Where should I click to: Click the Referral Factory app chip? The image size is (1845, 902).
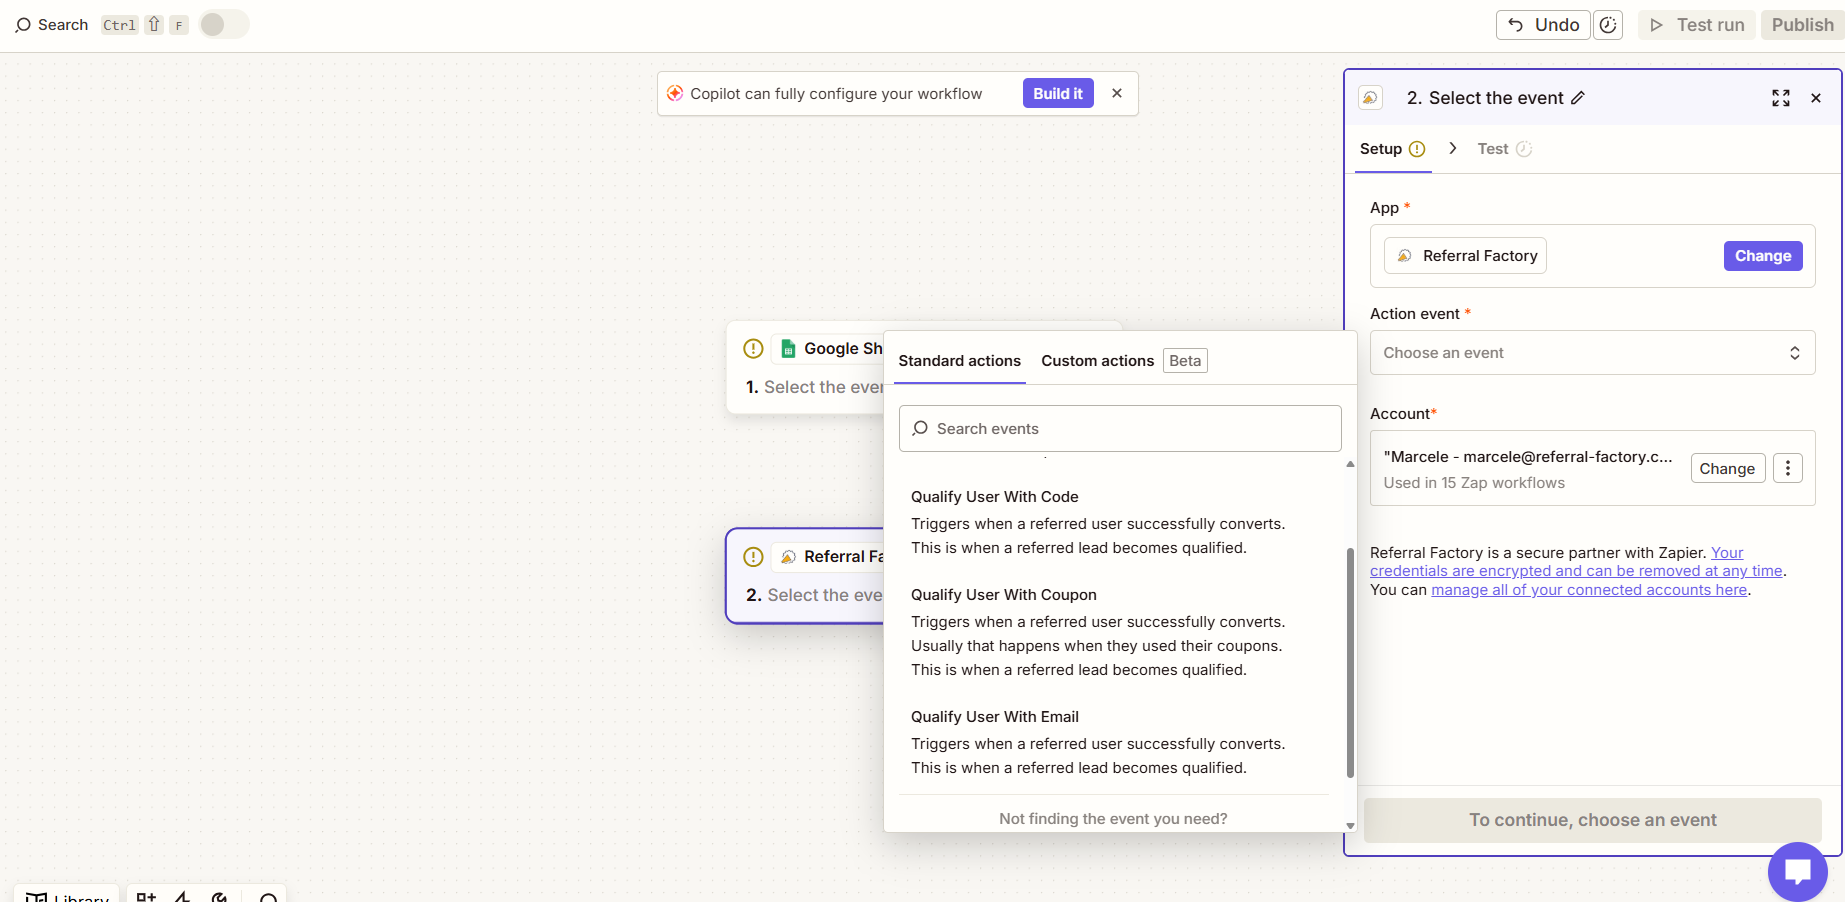[x=1465, y=256]
